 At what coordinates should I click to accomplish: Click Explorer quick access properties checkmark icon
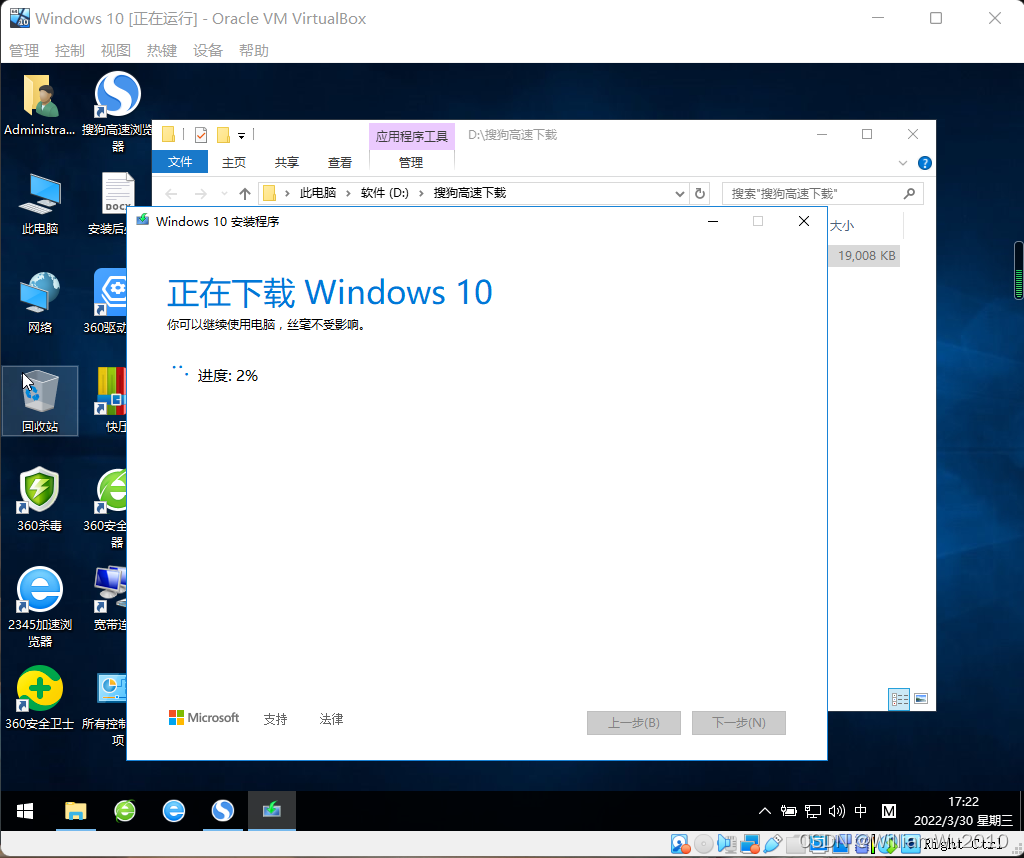pyautogui.click(x=201, y=135)
